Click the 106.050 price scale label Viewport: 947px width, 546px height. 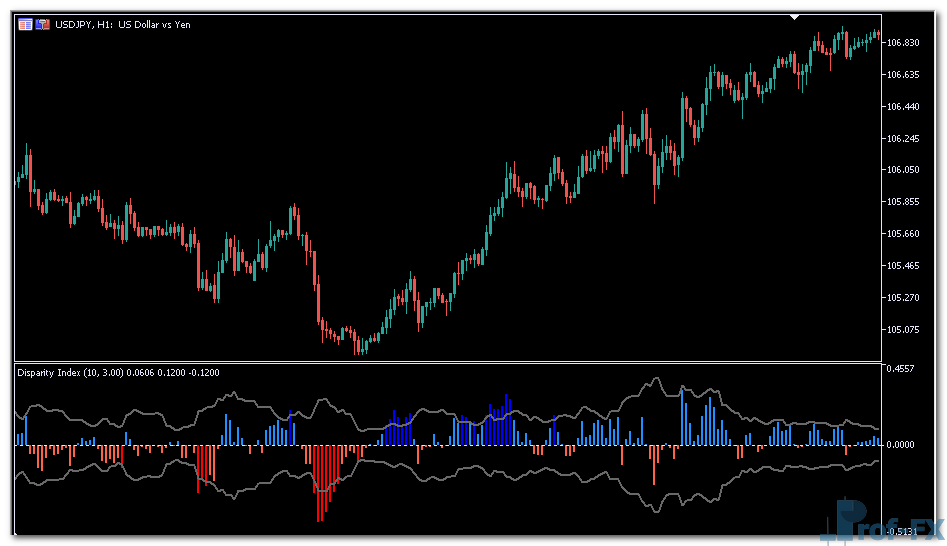904,170
